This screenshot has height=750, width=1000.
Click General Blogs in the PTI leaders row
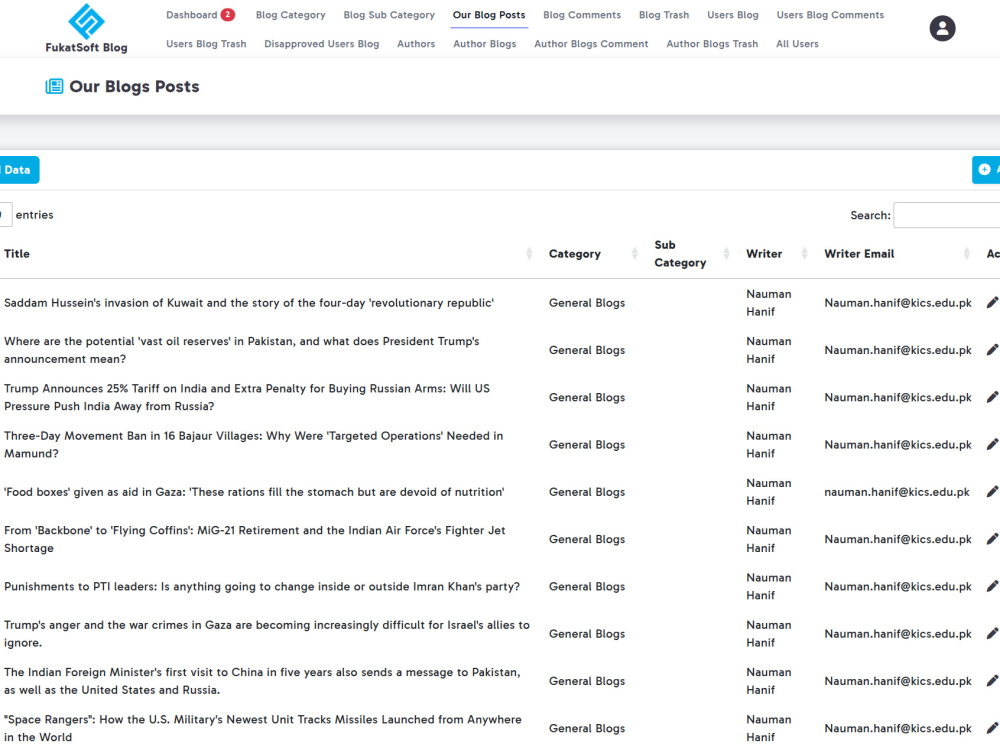[x=587, y=586]
